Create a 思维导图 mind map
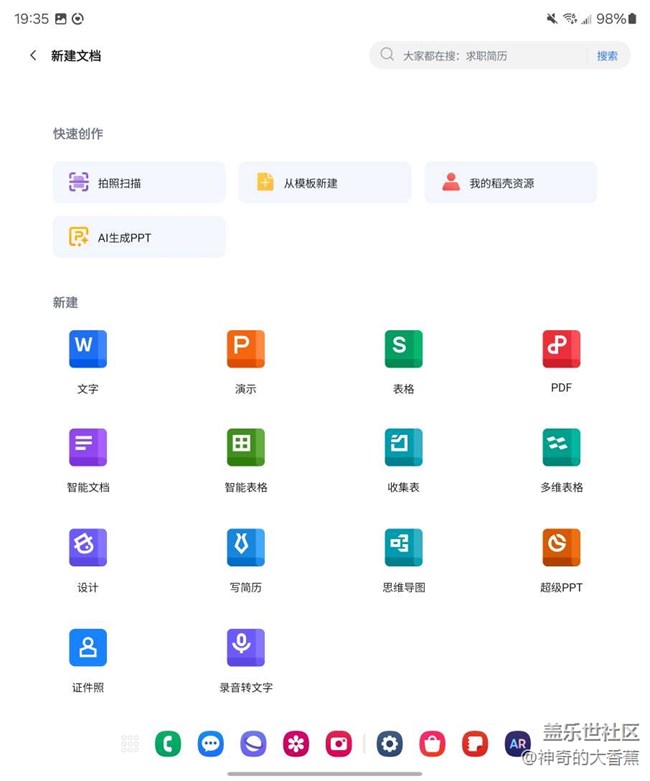The image size is (650, 781). point(403,548)
